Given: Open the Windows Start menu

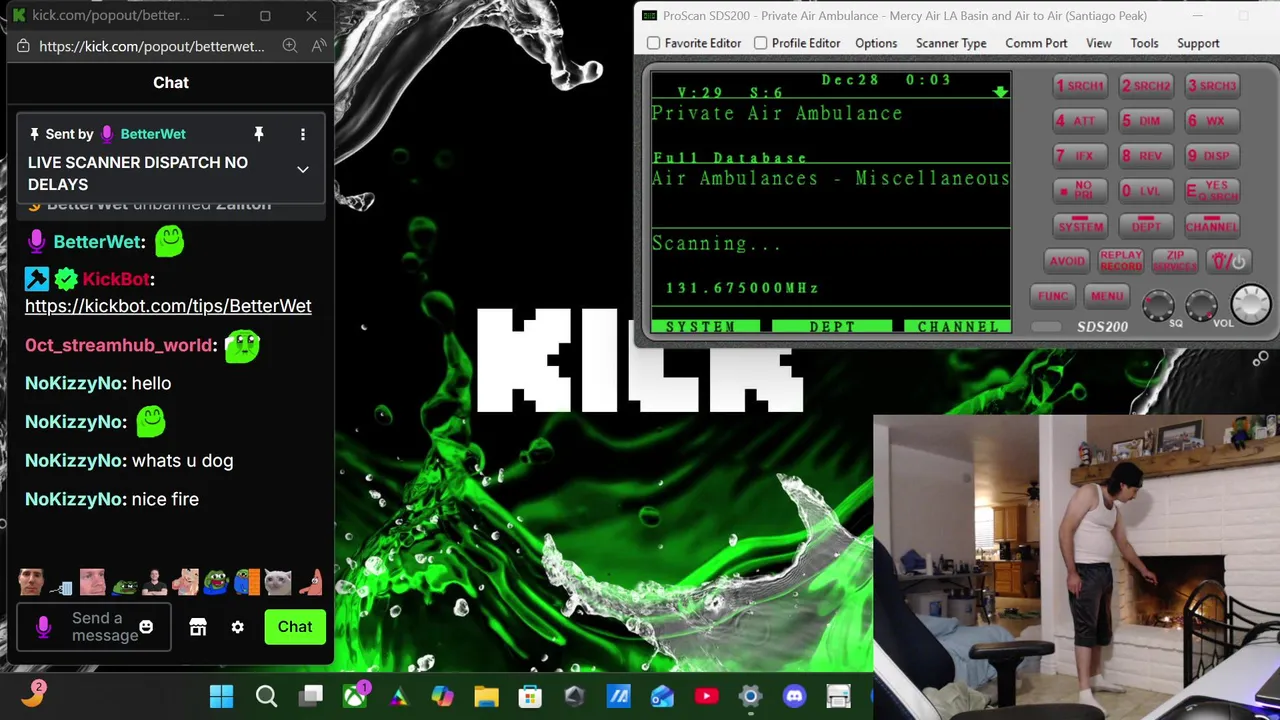Looking at the screenshot, I should pyautogui.click(x=222, y=696).
